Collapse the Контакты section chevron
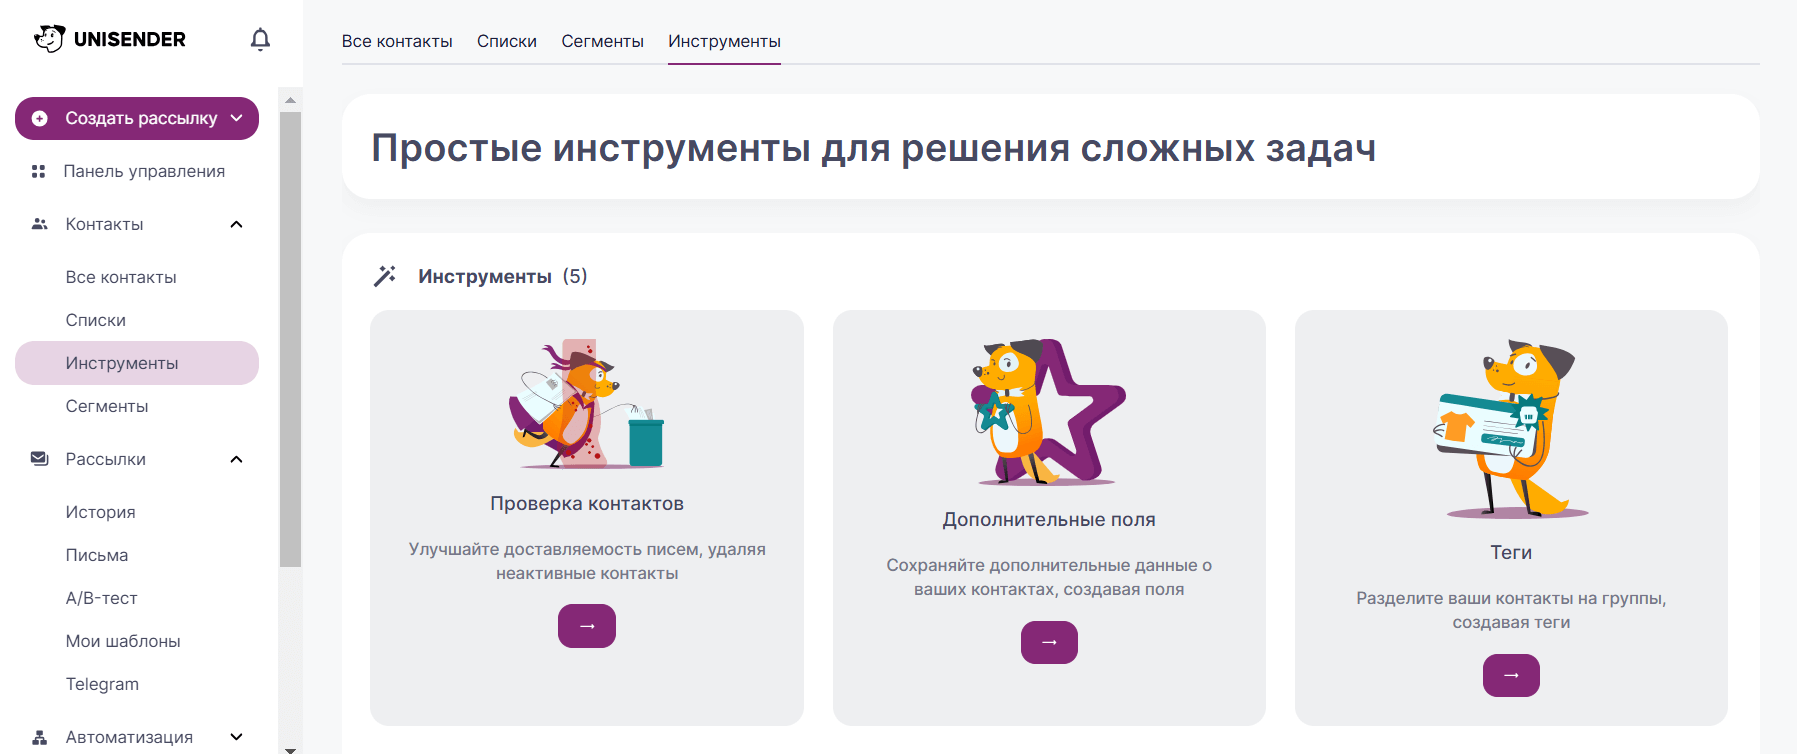 (x=237, y=224)
